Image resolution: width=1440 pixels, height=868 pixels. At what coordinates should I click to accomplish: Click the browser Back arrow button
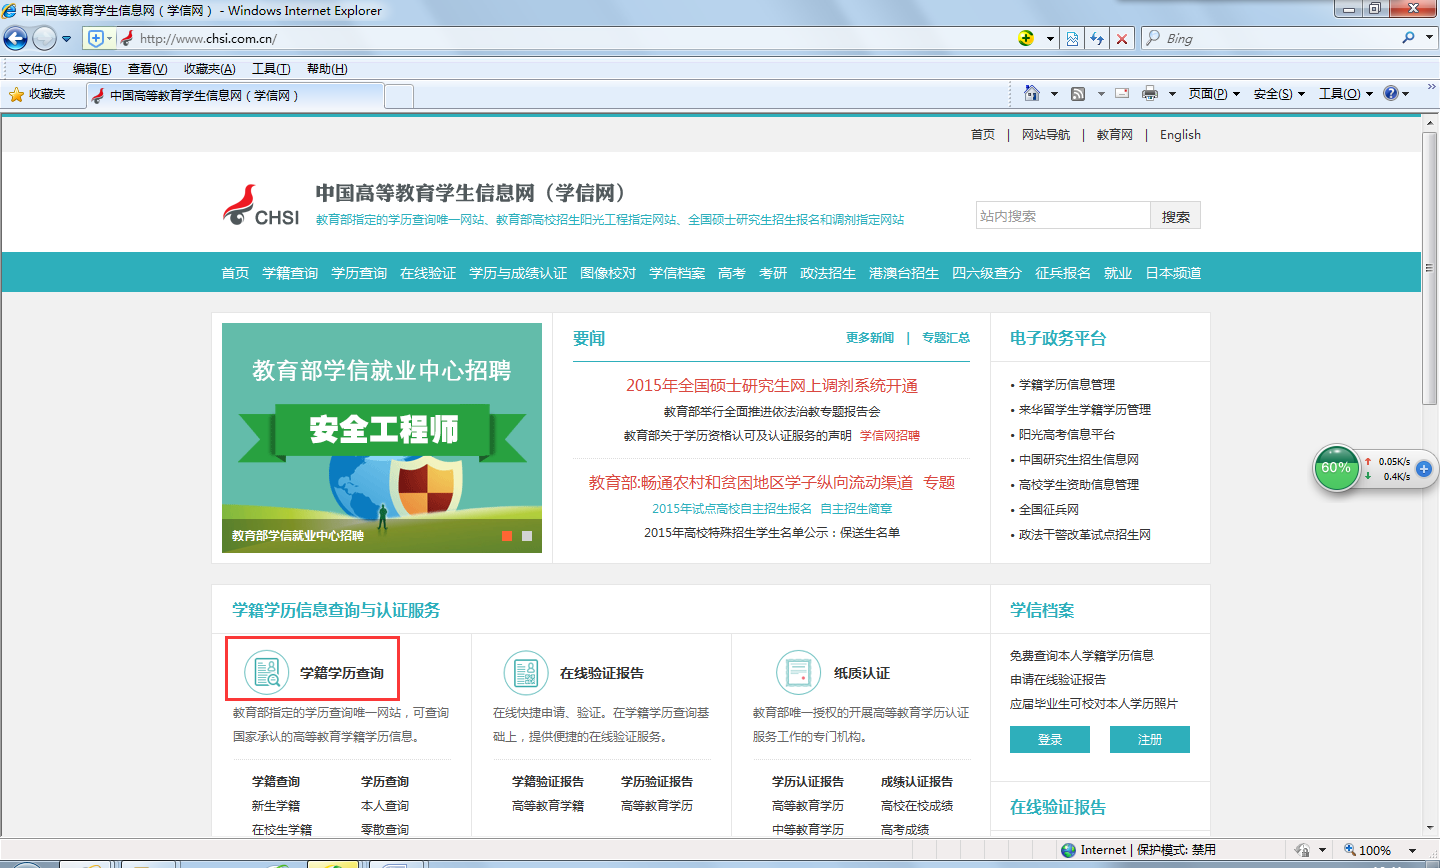[x=15, y=38]
